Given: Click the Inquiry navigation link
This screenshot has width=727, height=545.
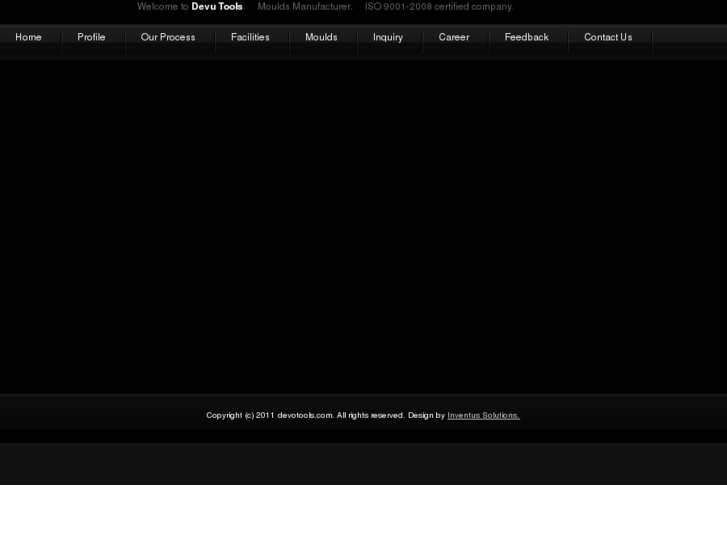Looking at the screenshot, I should [388, 37].
